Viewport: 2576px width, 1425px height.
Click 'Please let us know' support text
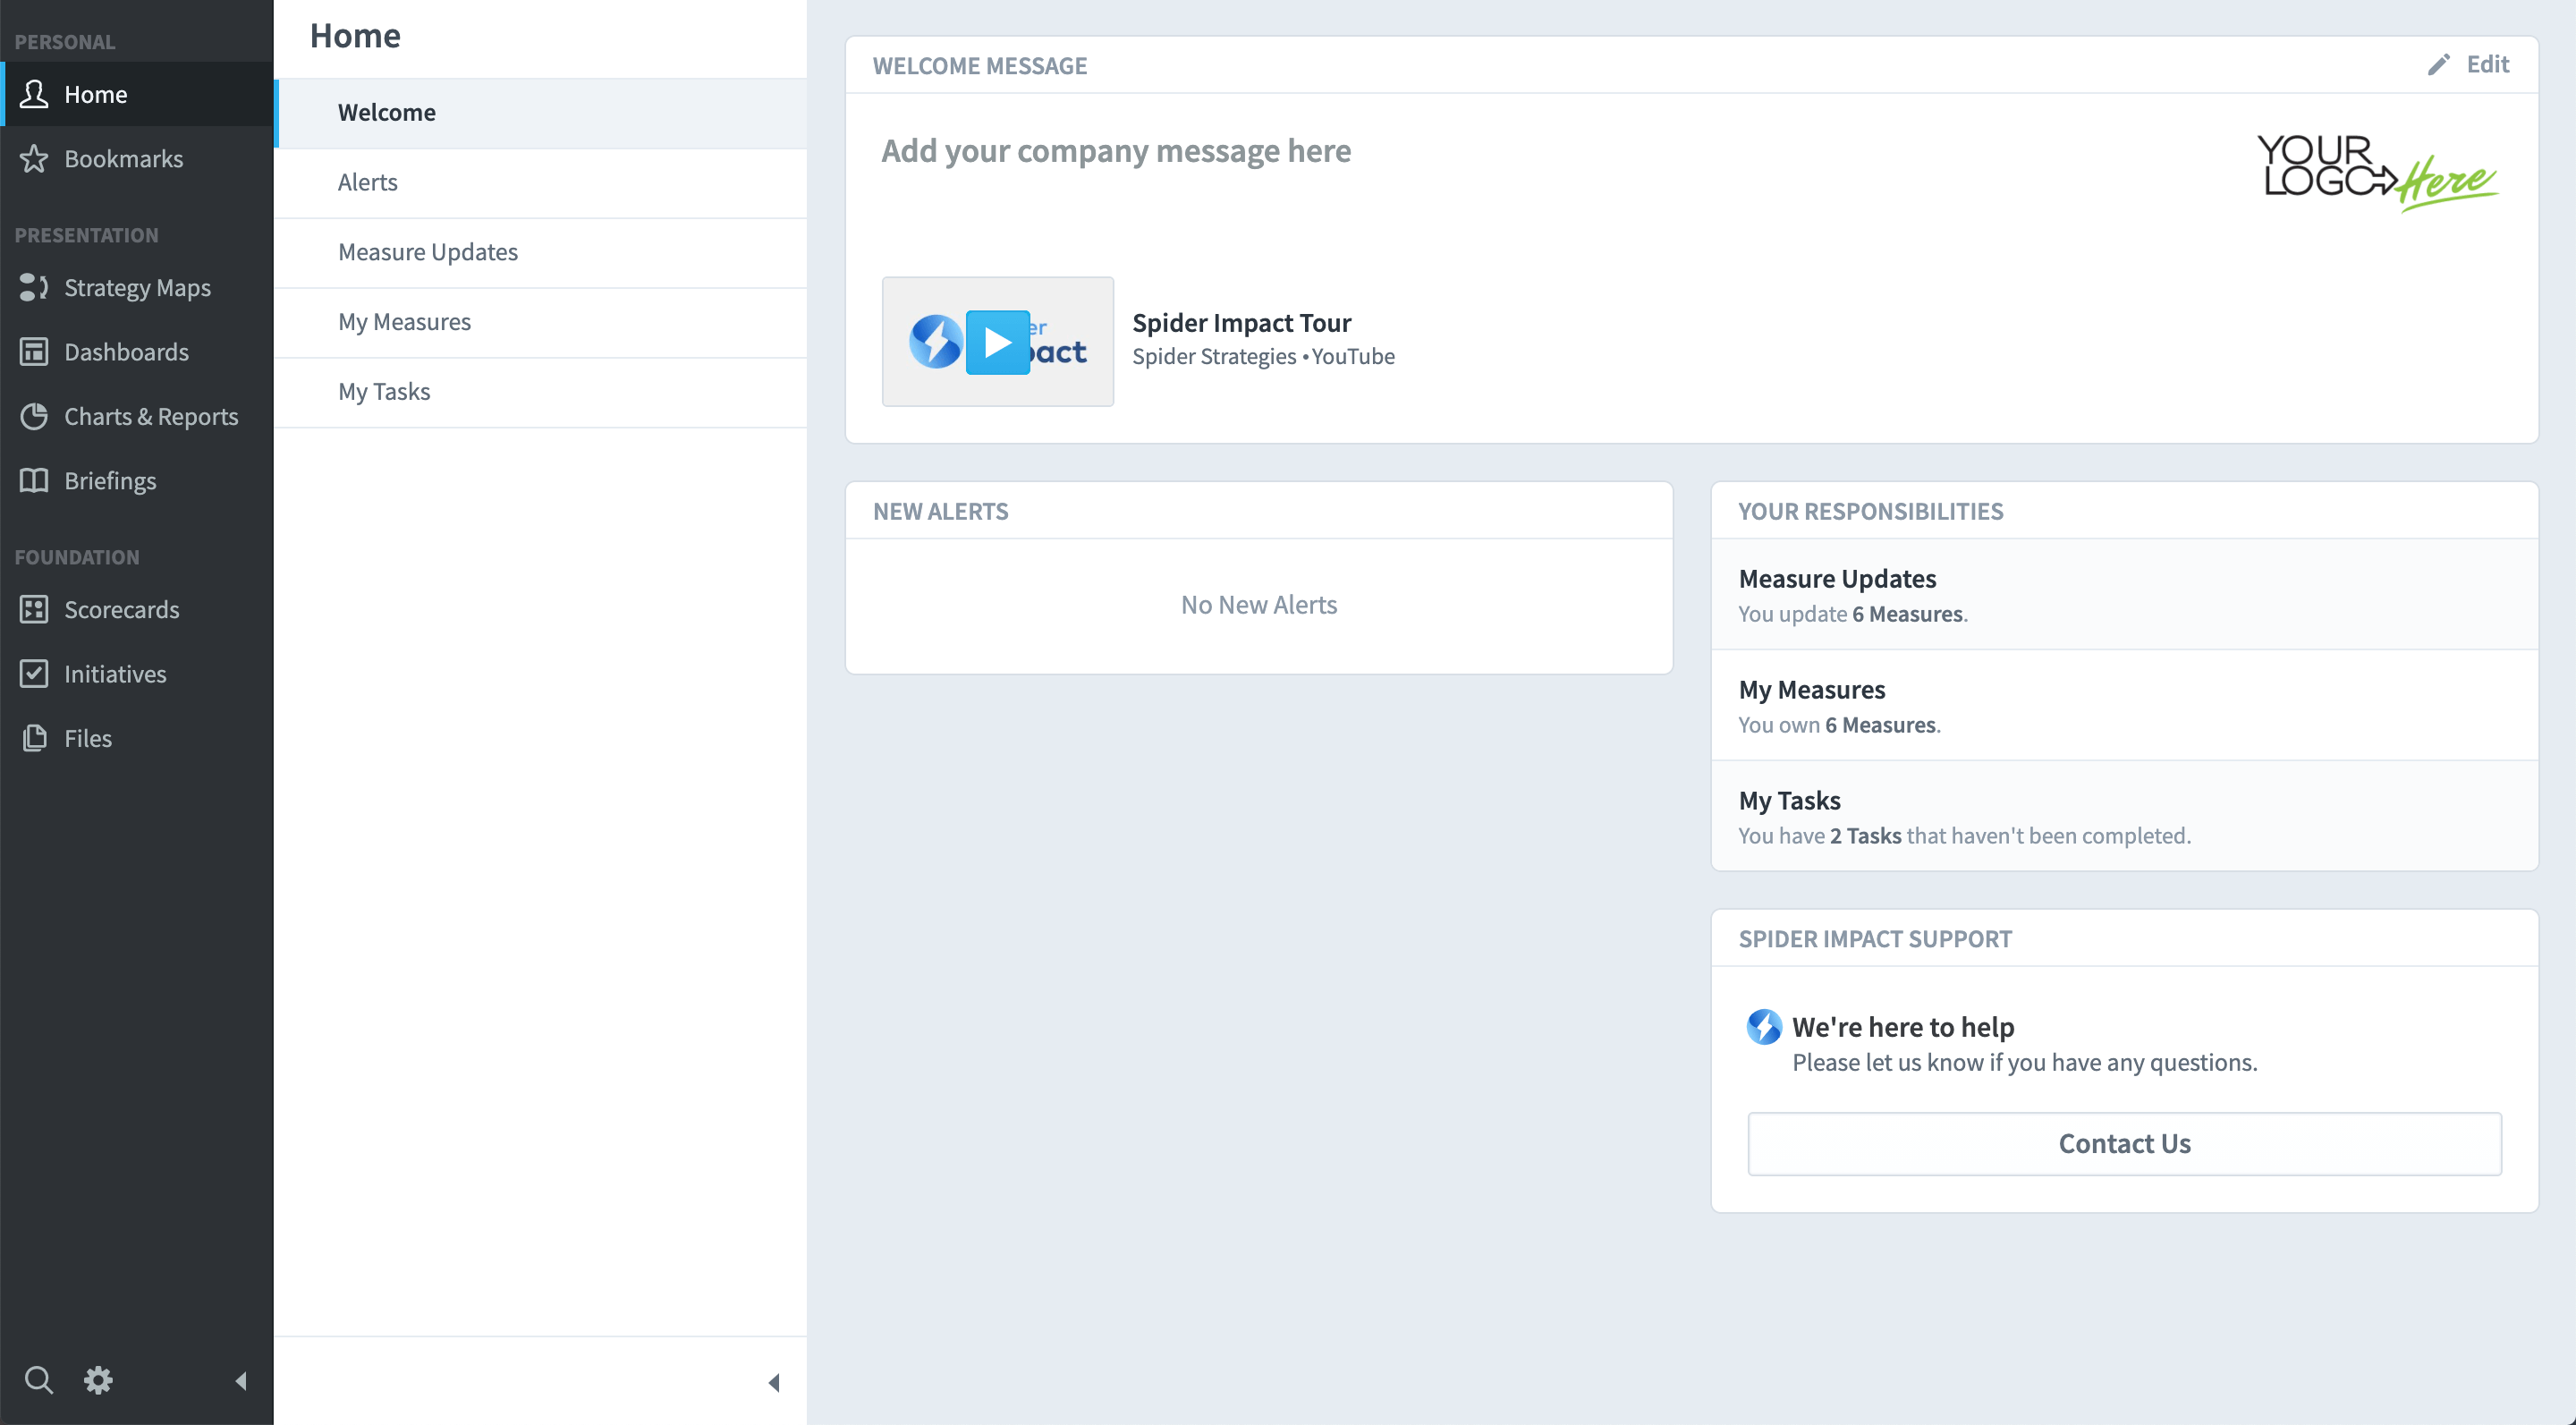(x=2025, y=1063)
